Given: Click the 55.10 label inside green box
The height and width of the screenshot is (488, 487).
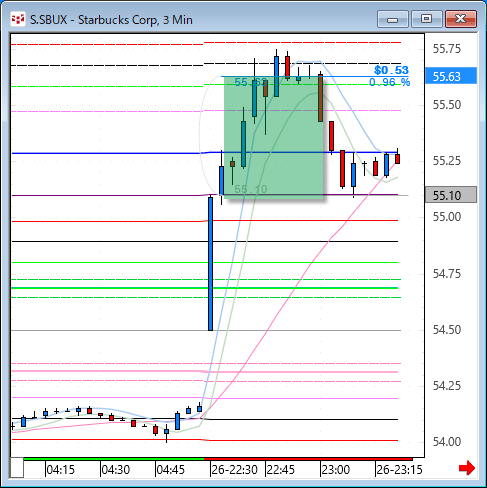Looking at the screenshot, I should (x=251, y=189).
